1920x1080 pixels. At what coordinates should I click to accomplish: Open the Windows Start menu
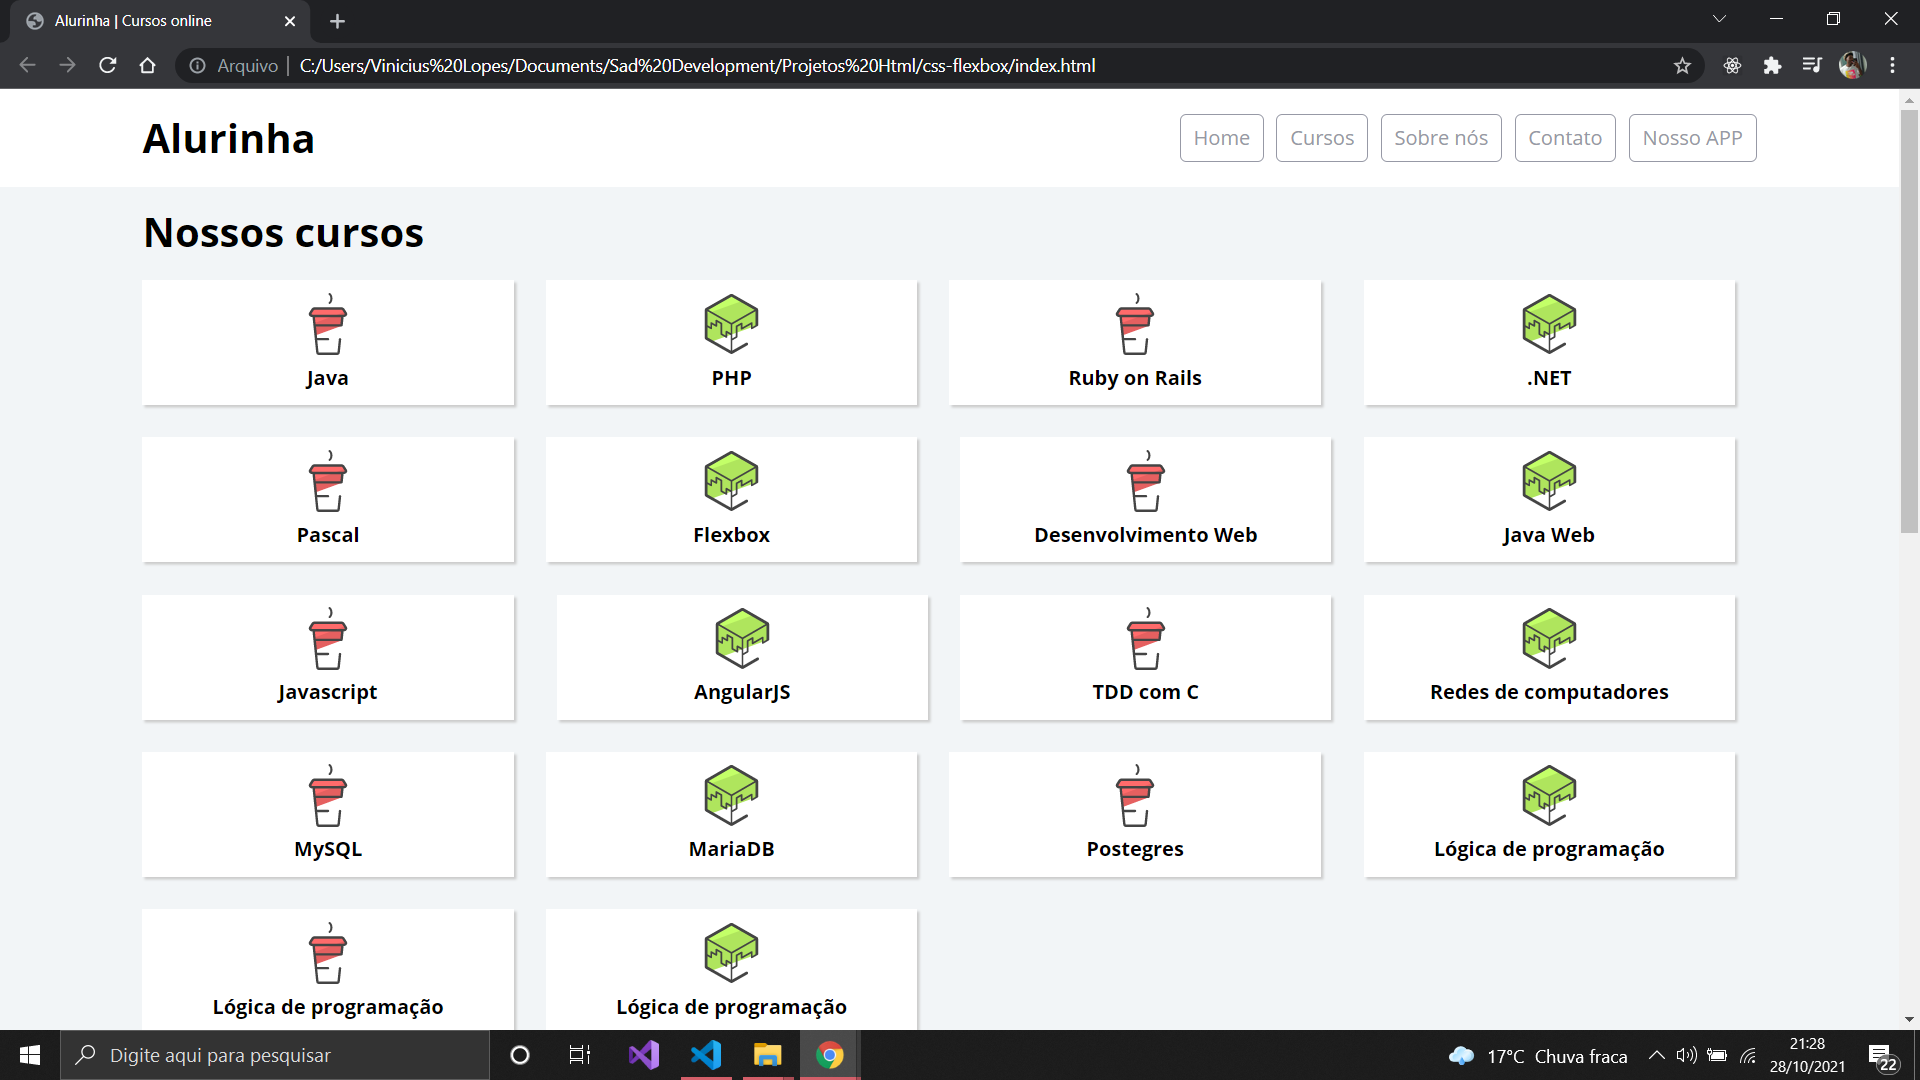pyautogui.click(x=29, y=1055)
